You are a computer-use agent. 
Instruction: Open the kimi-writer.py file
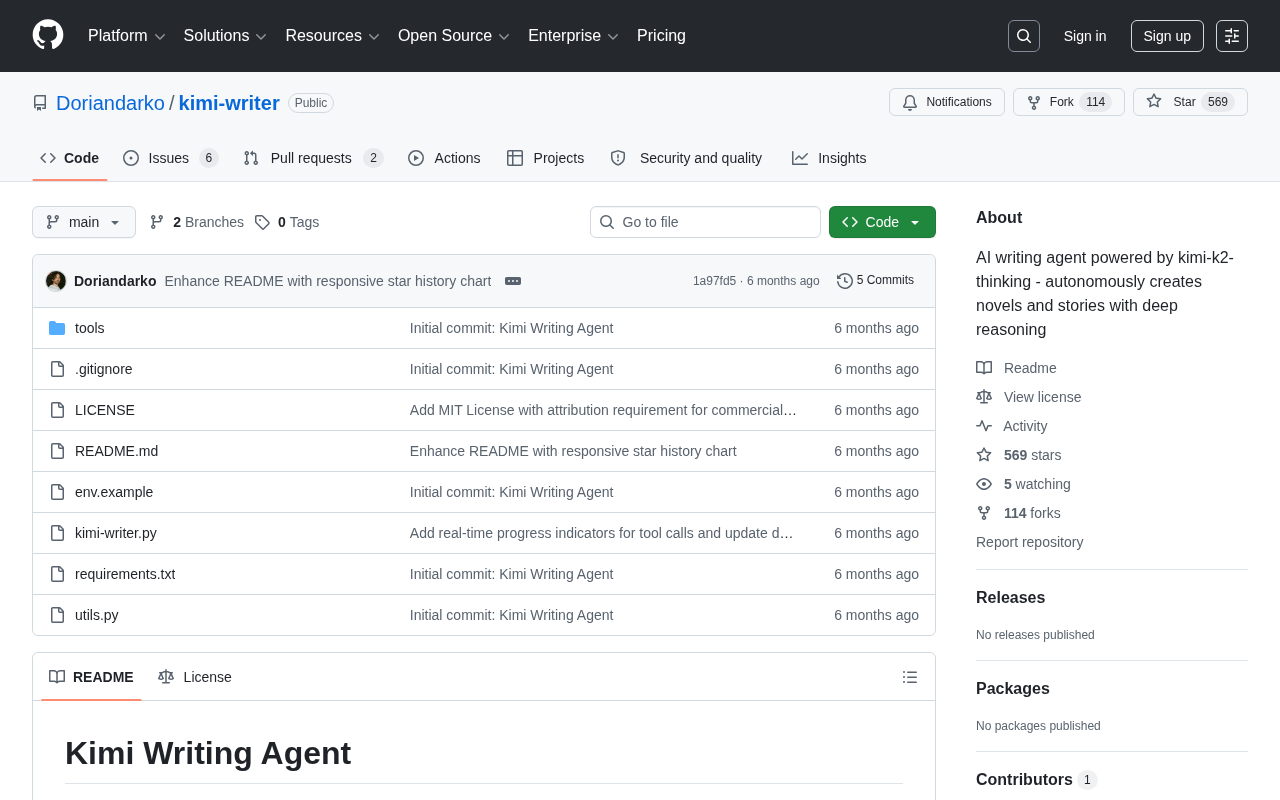(x=116, y=533)
